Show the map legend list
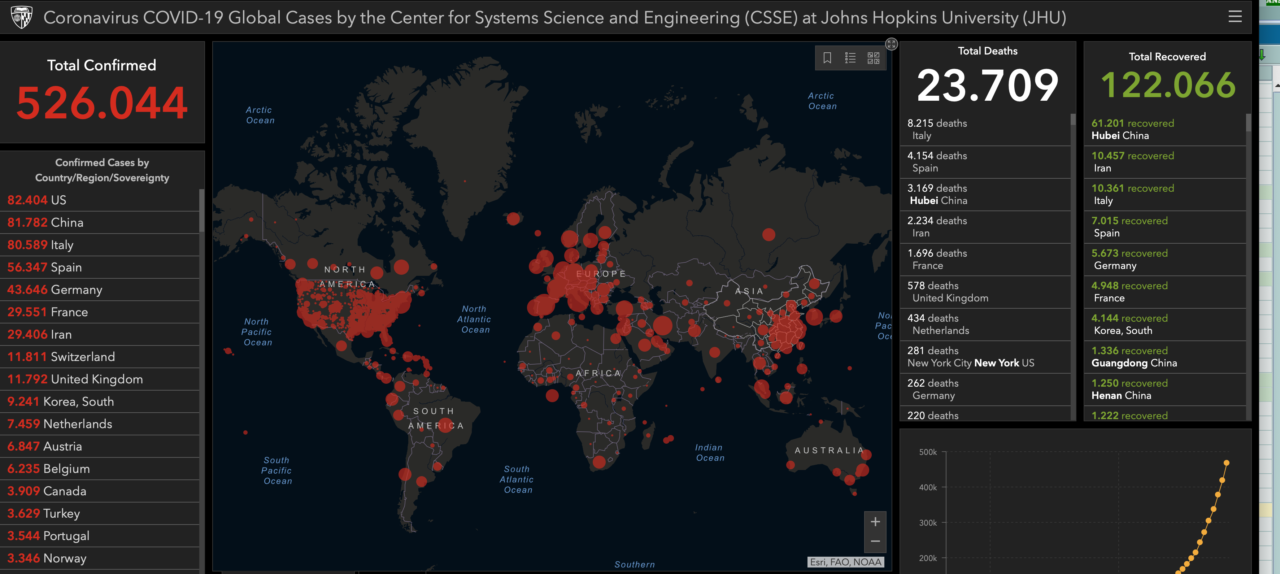The image size is (1280, 574). [850, 58]
